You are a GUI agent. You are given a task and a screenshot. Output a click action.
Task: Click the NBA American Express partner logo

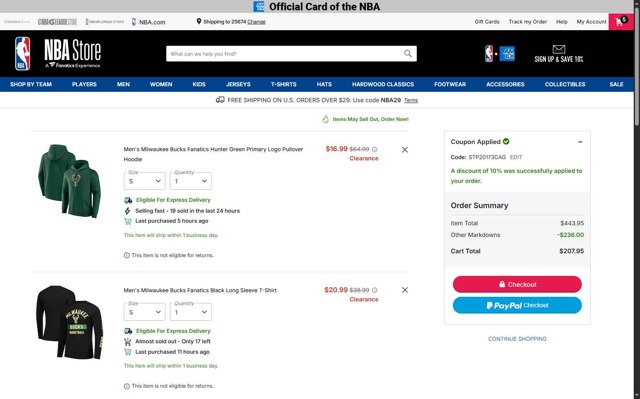point(500,54)
